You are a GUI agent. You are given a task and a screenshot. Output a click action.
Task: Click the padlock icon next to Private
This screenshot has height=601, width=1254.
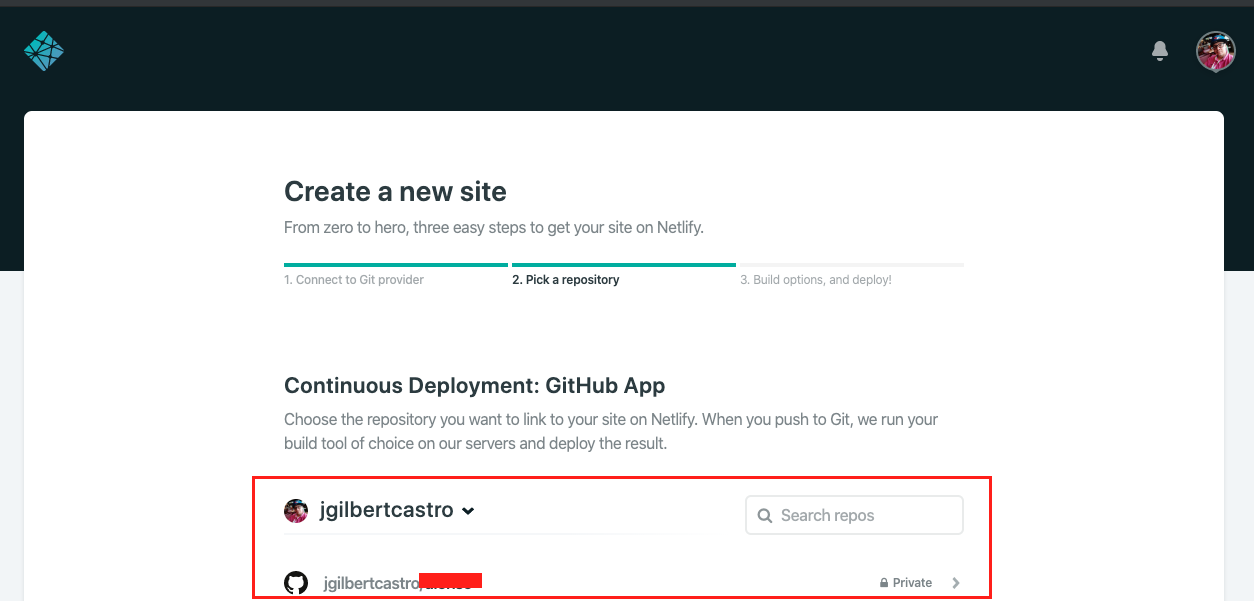click(x=882, y=582)
